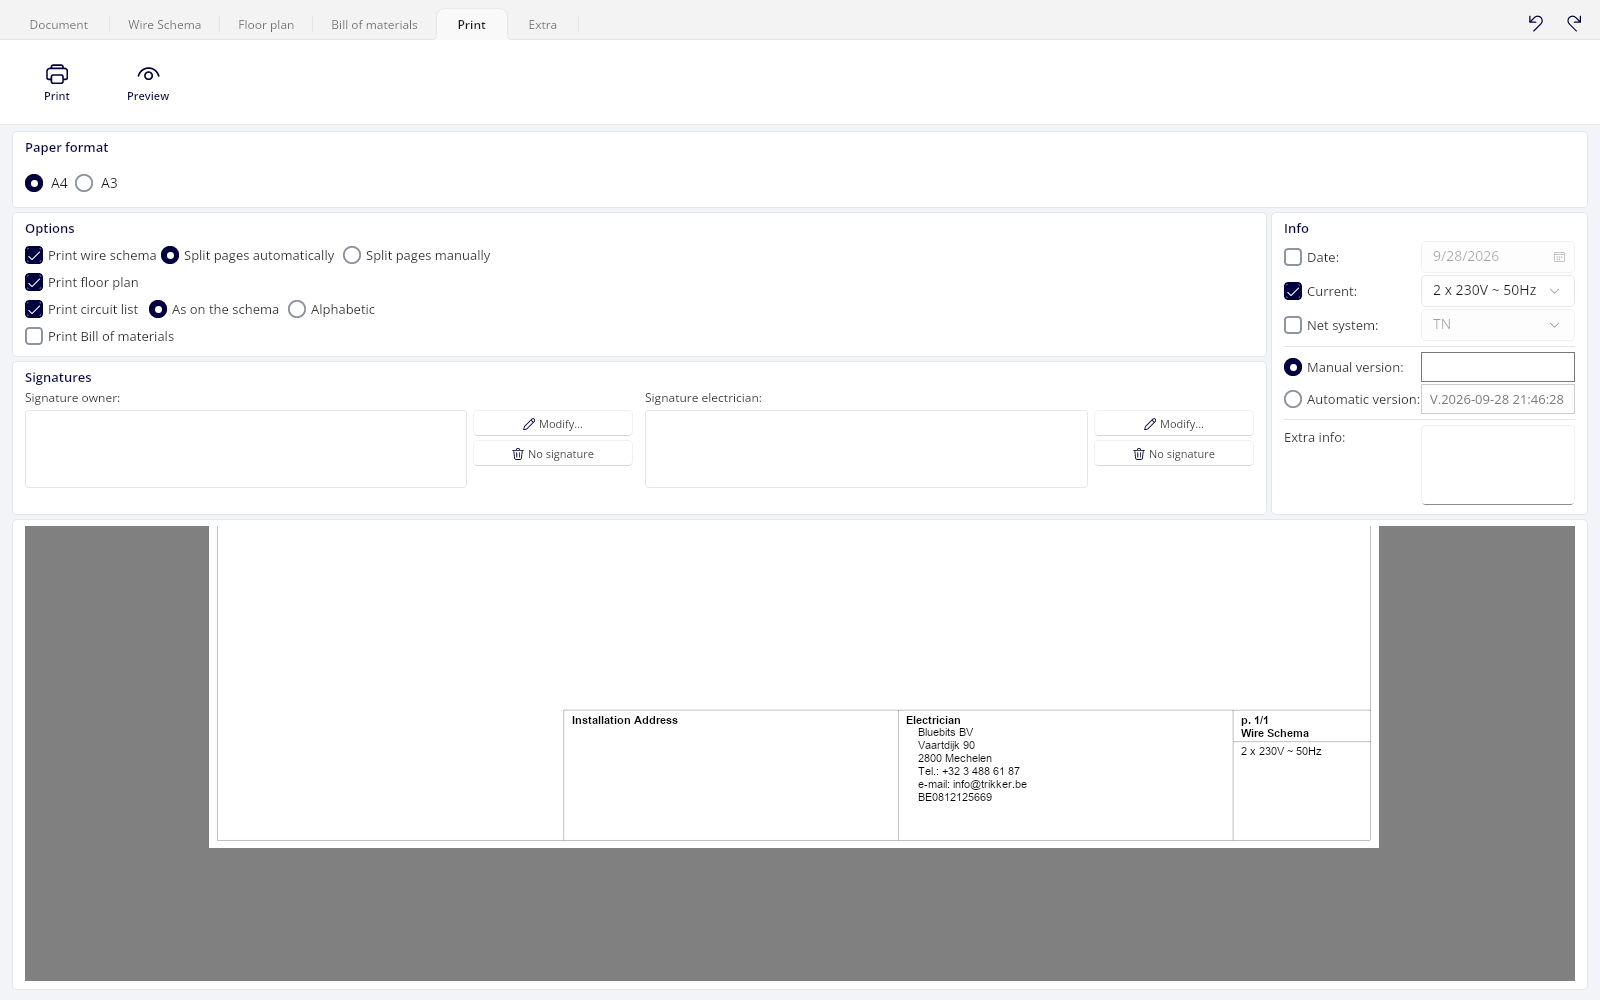Click Modify for electrician signature

click(1174, 424)
